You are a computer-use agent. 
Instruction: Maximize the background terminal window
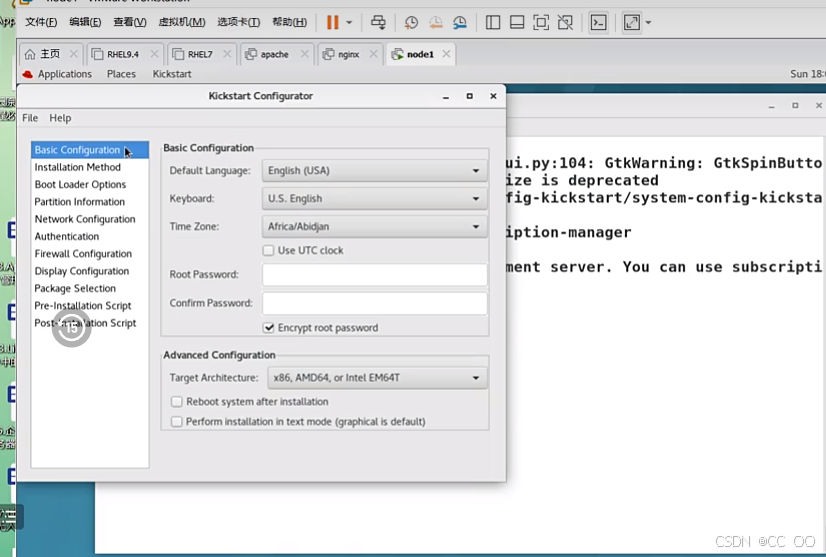click(x=795, y=105)
